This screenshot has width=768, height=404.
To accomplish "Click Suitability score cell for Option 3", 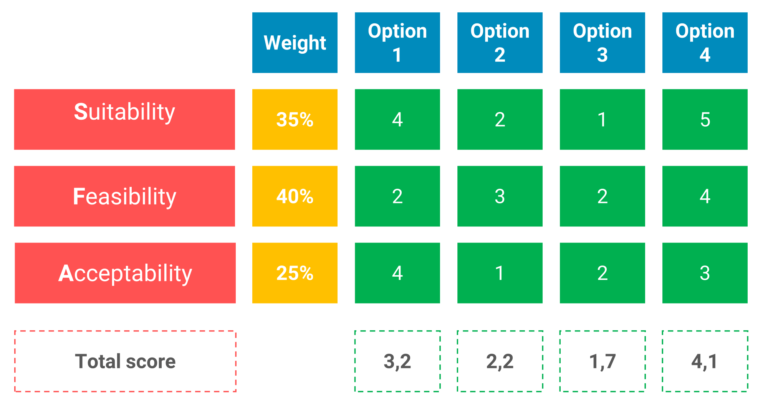I will pos(602,119).
